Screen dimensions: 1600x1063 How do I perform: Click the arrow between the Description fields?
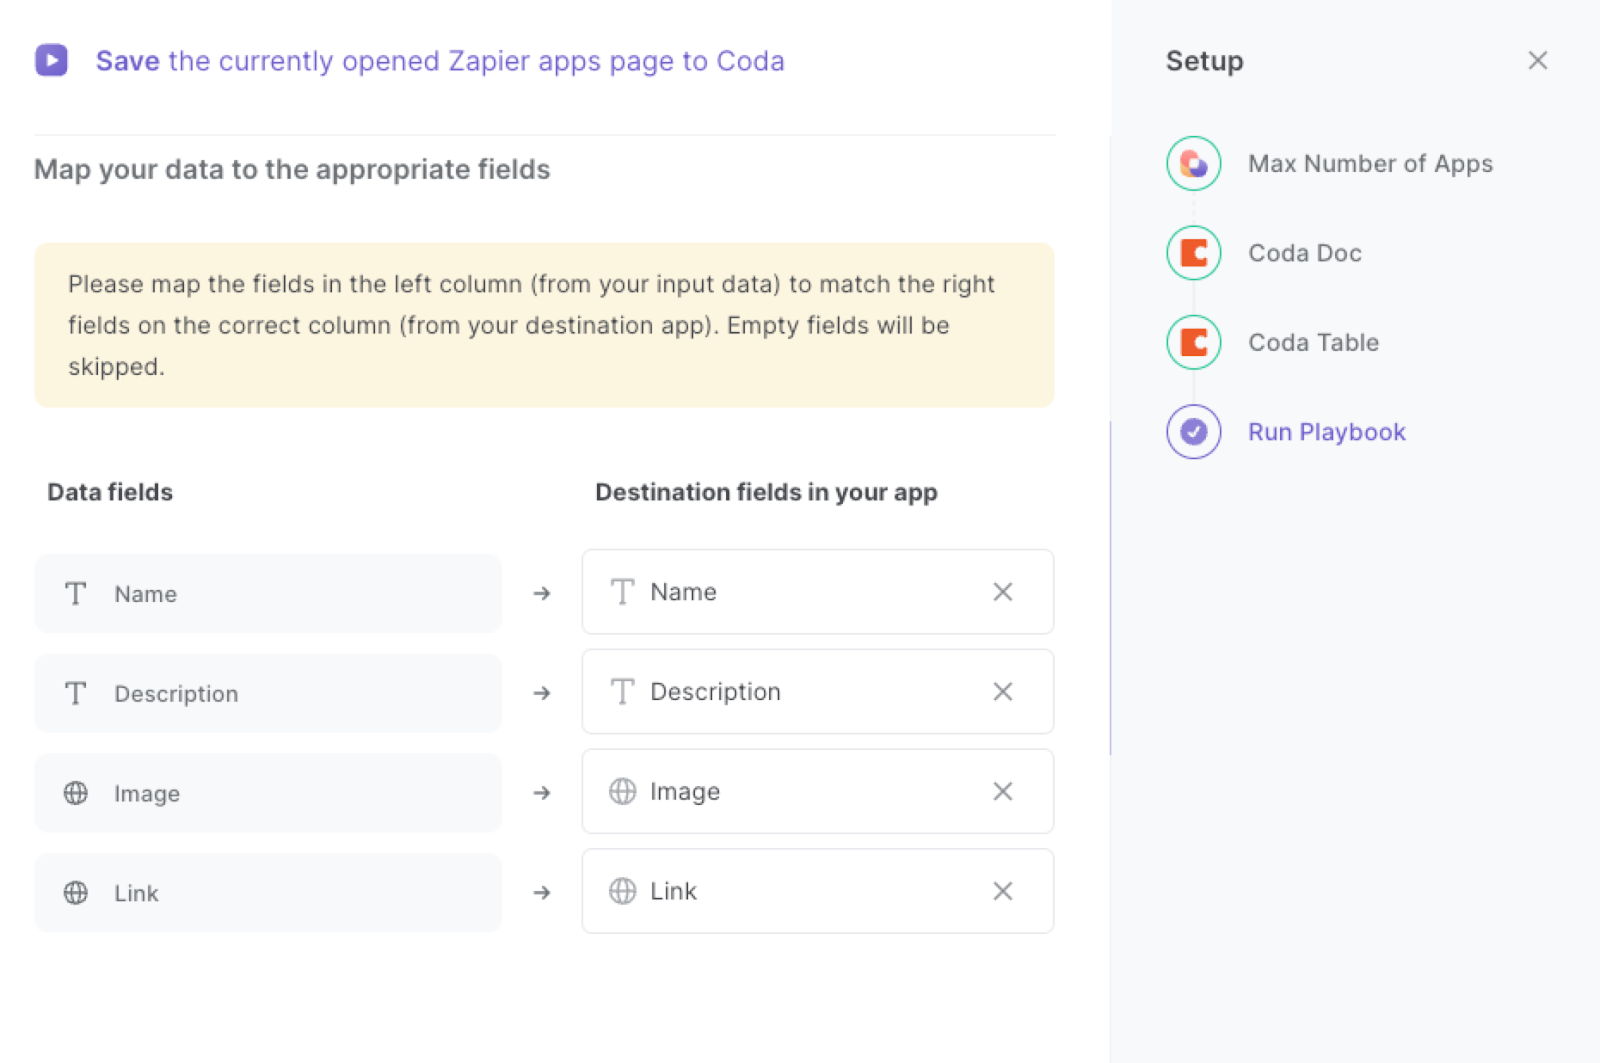tap(542, 693)
